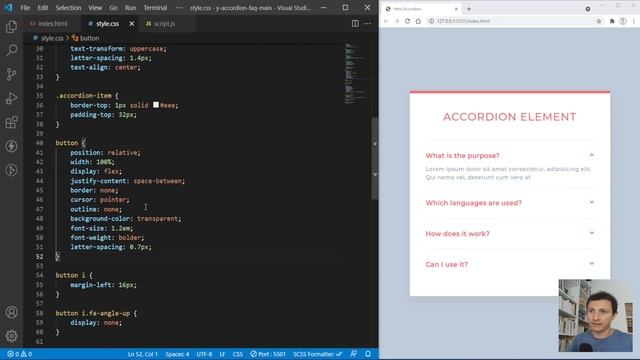Viewport: 640px width, 360px height.
Task: Click 'What is the purpose?' question
Action: [x=462, y=156]
